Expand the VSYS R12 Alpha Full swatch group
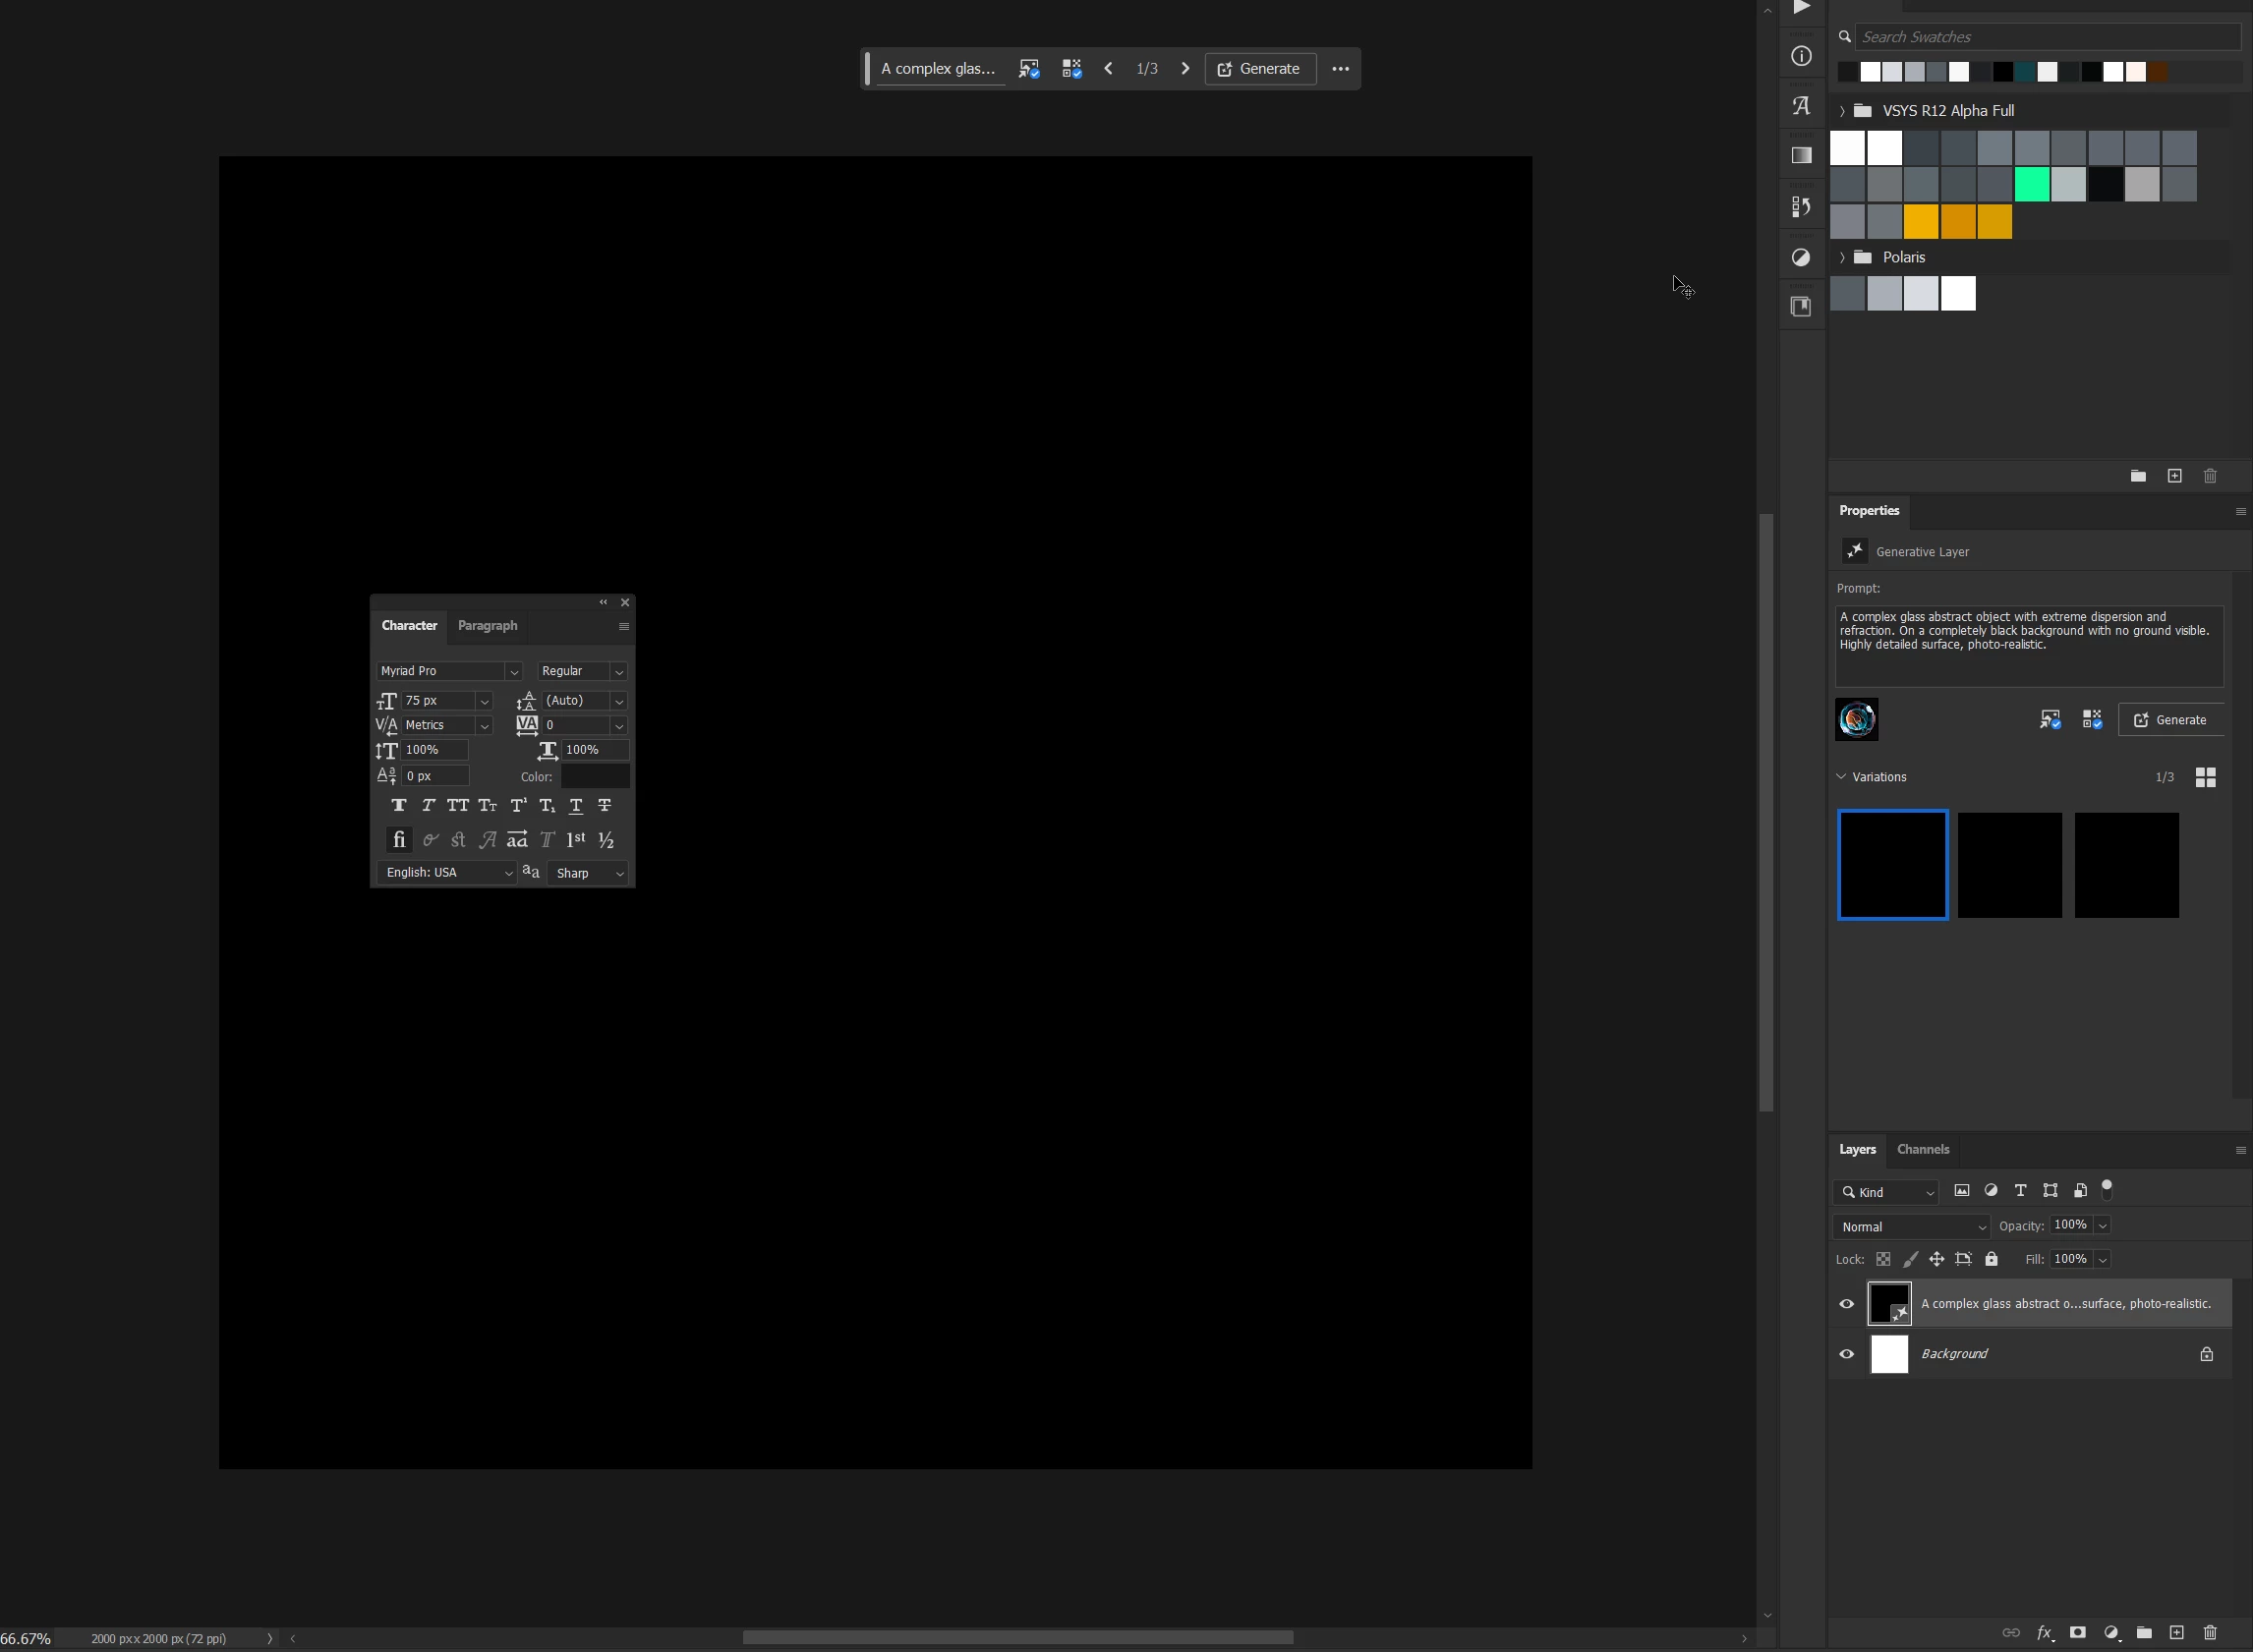 (1842, 111)
